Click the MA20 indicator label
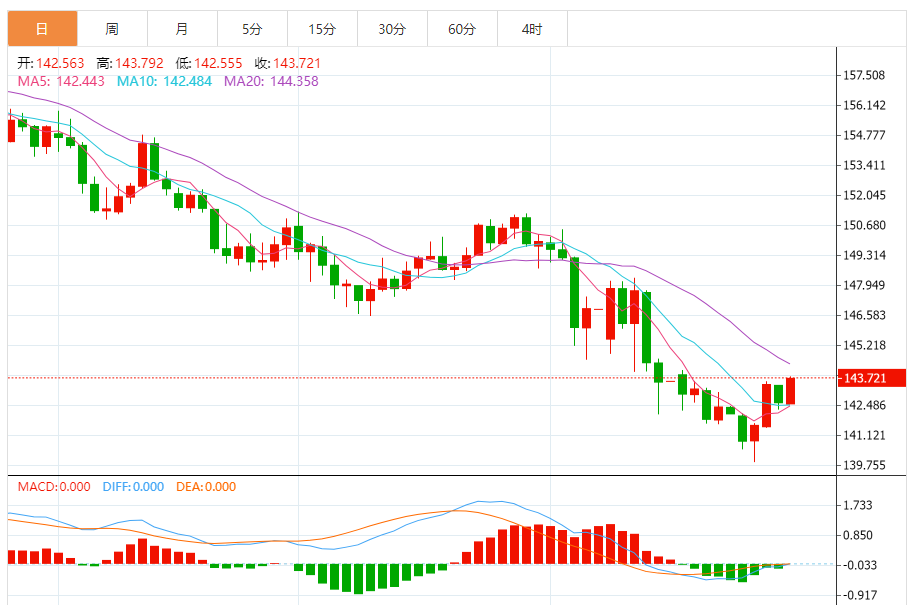The image size is (912, 605). click(x=272, y=81)
